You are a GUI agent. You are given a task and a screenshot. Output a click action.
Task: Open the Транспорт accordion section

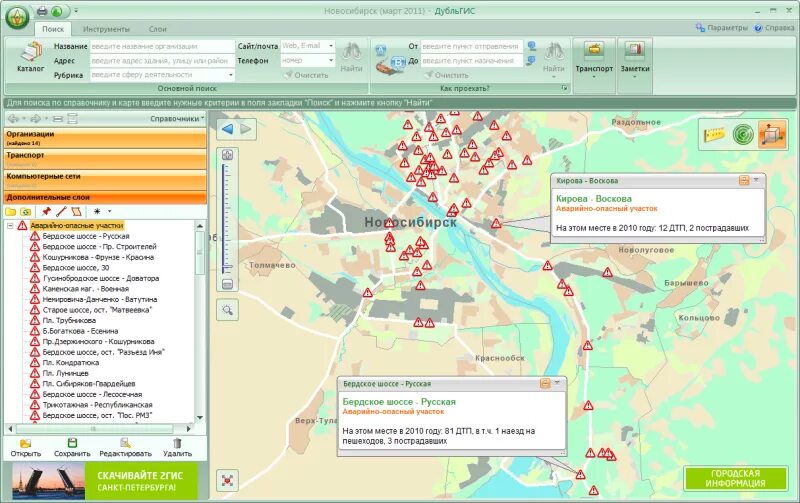point(105,159)
